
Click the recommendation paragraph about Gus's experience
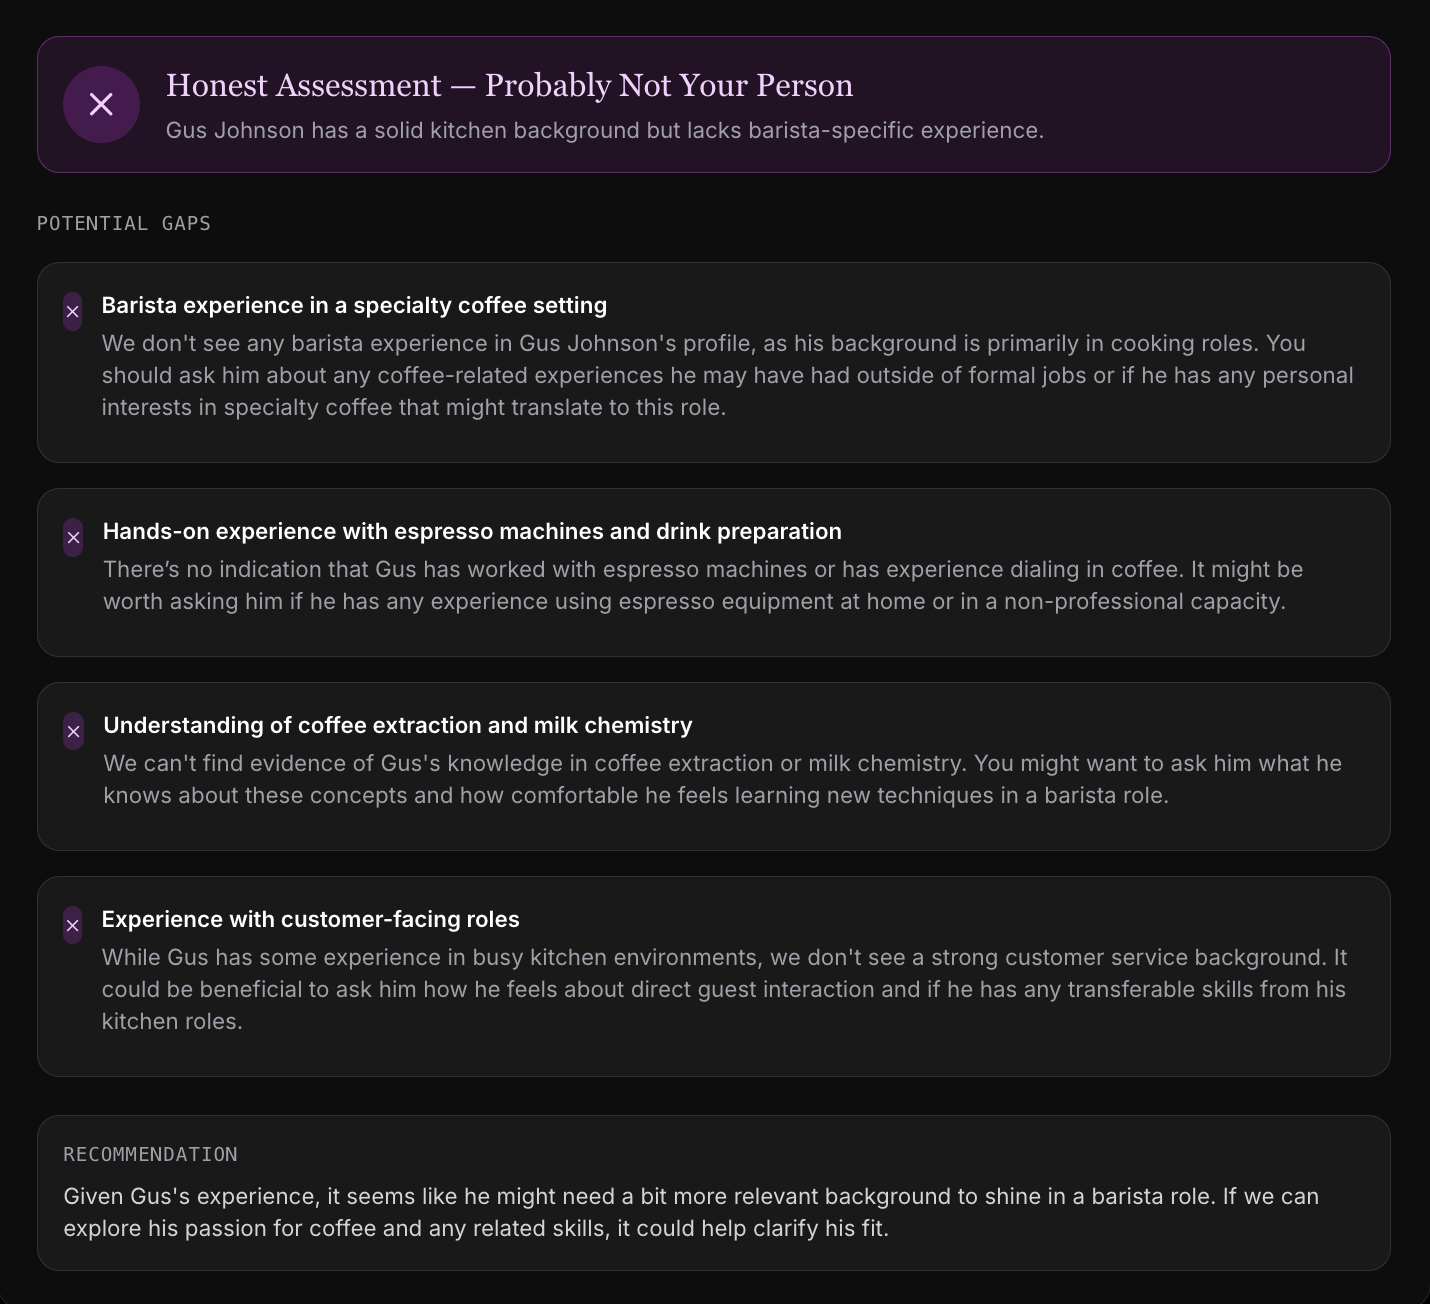pos(690,1212)
